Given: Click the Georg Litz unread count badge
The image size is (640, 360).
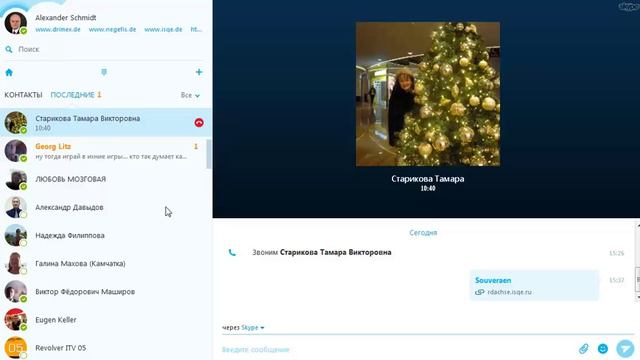Looking at the screenshot, I should point(196,146).
